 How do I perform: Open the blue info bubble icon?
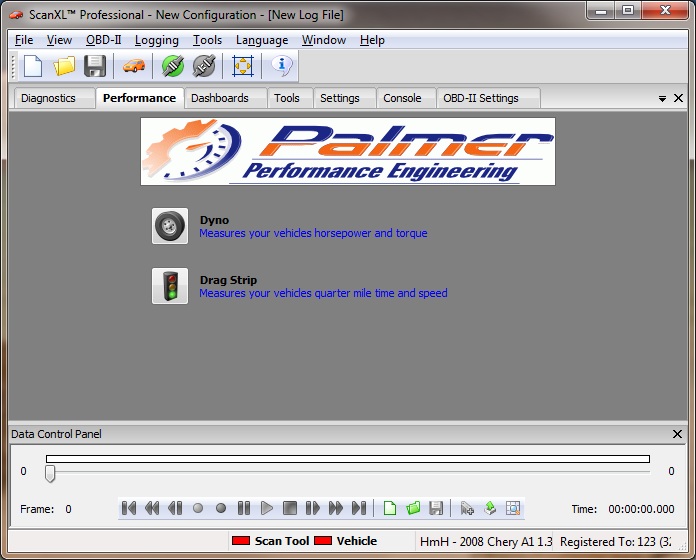(x=281, y=67)
